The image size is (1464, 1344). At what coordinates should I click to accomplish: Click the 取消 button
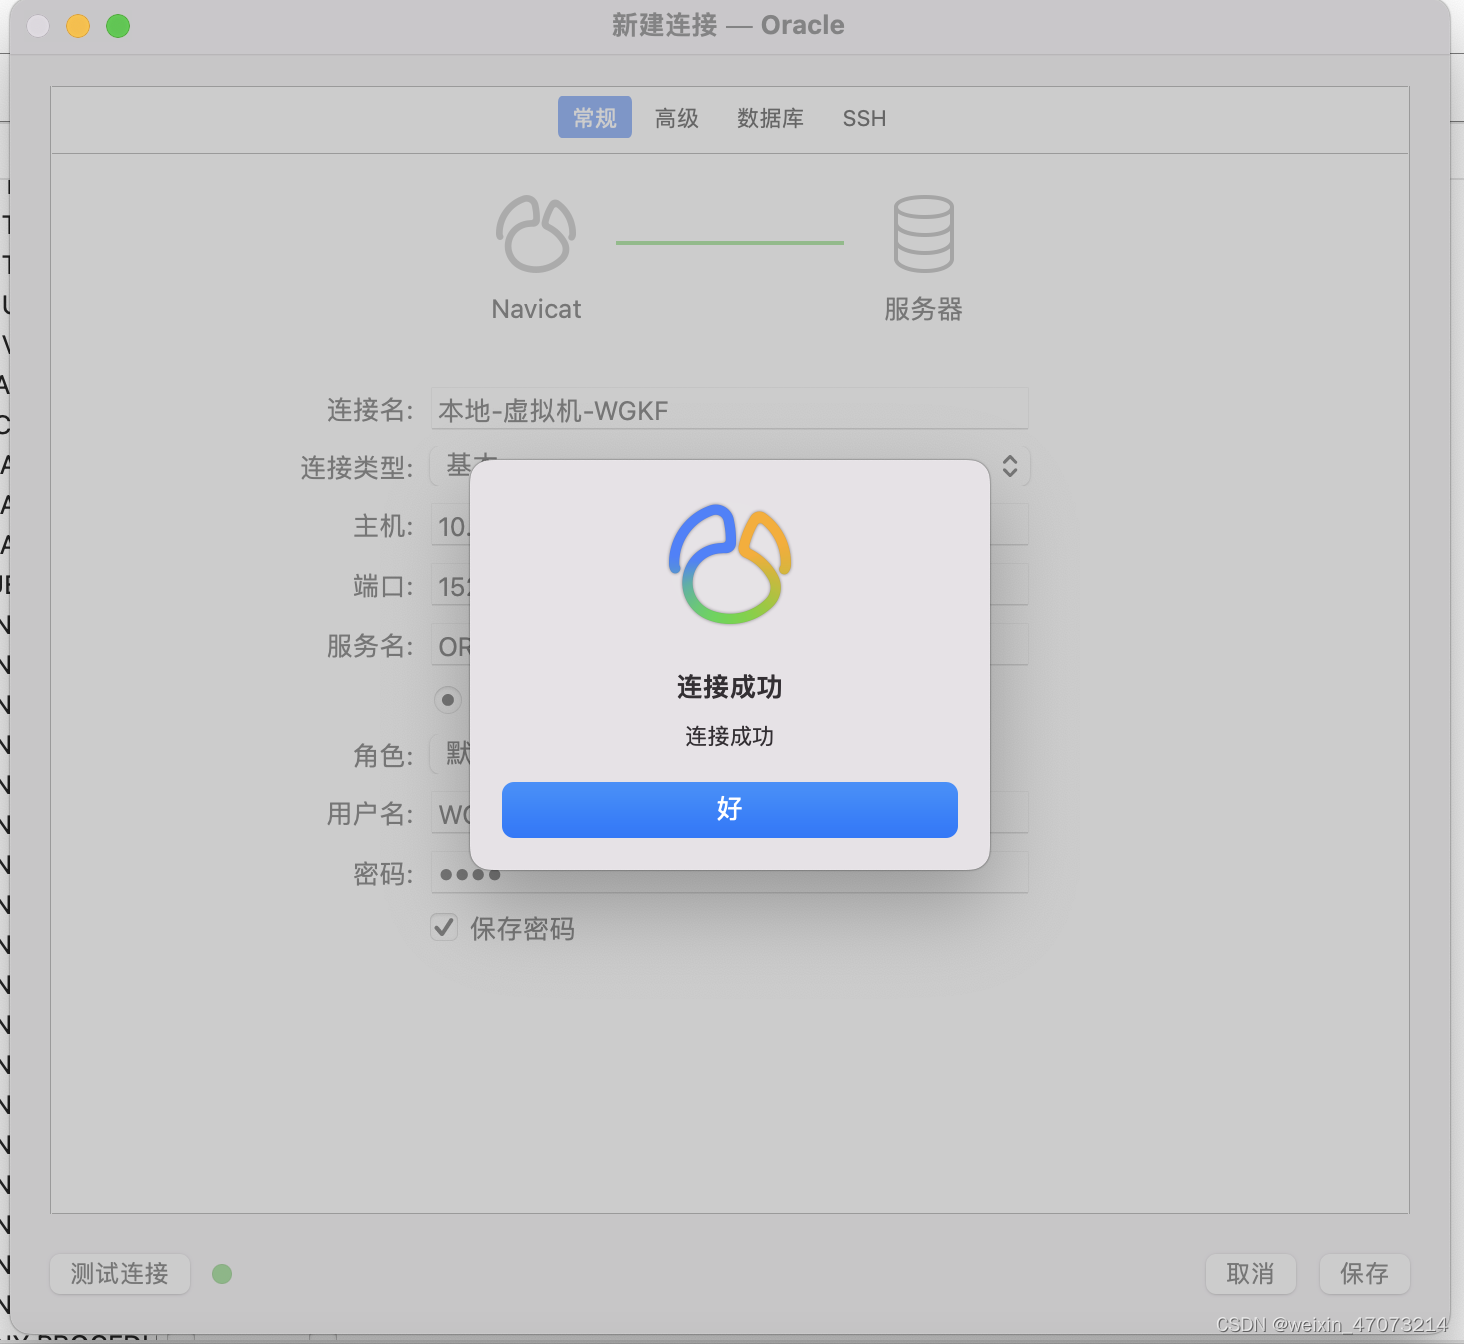(x=1250, y=1273)
